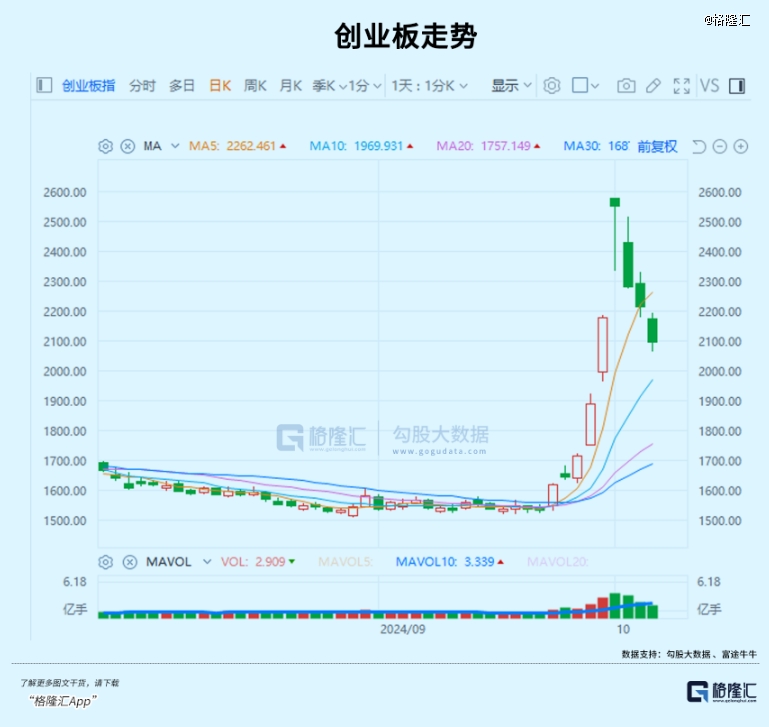
Task: Switch to the 周K weekly tab
Action: (255, 86)
